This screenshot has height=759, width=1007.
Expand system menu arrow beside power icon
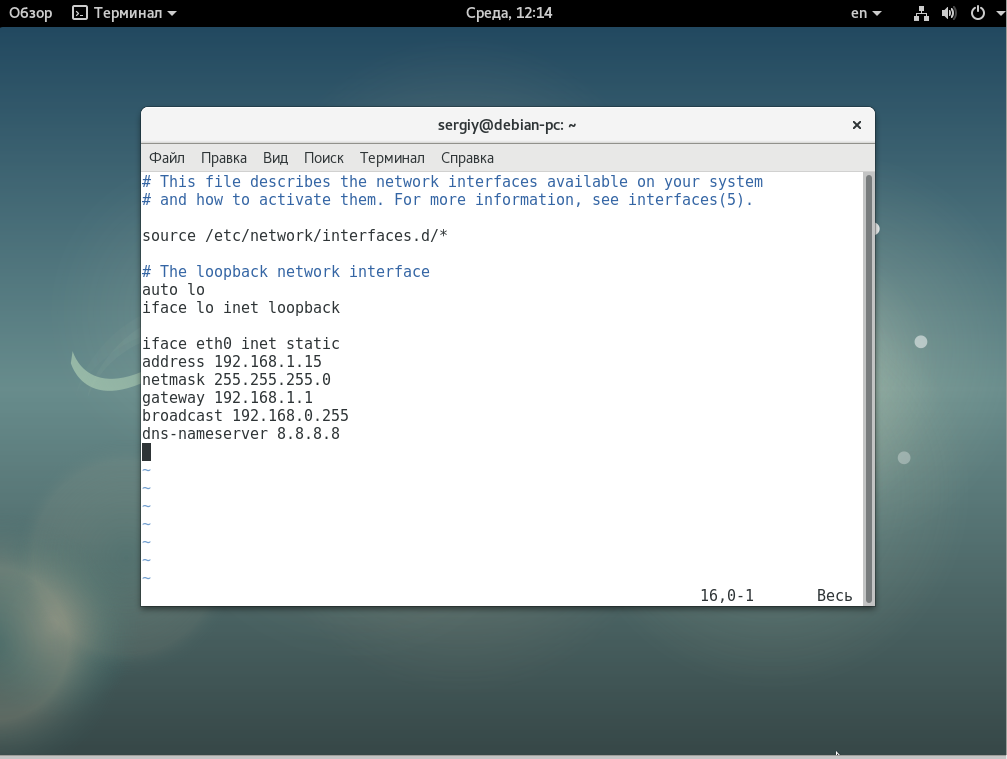coord(993,14)
